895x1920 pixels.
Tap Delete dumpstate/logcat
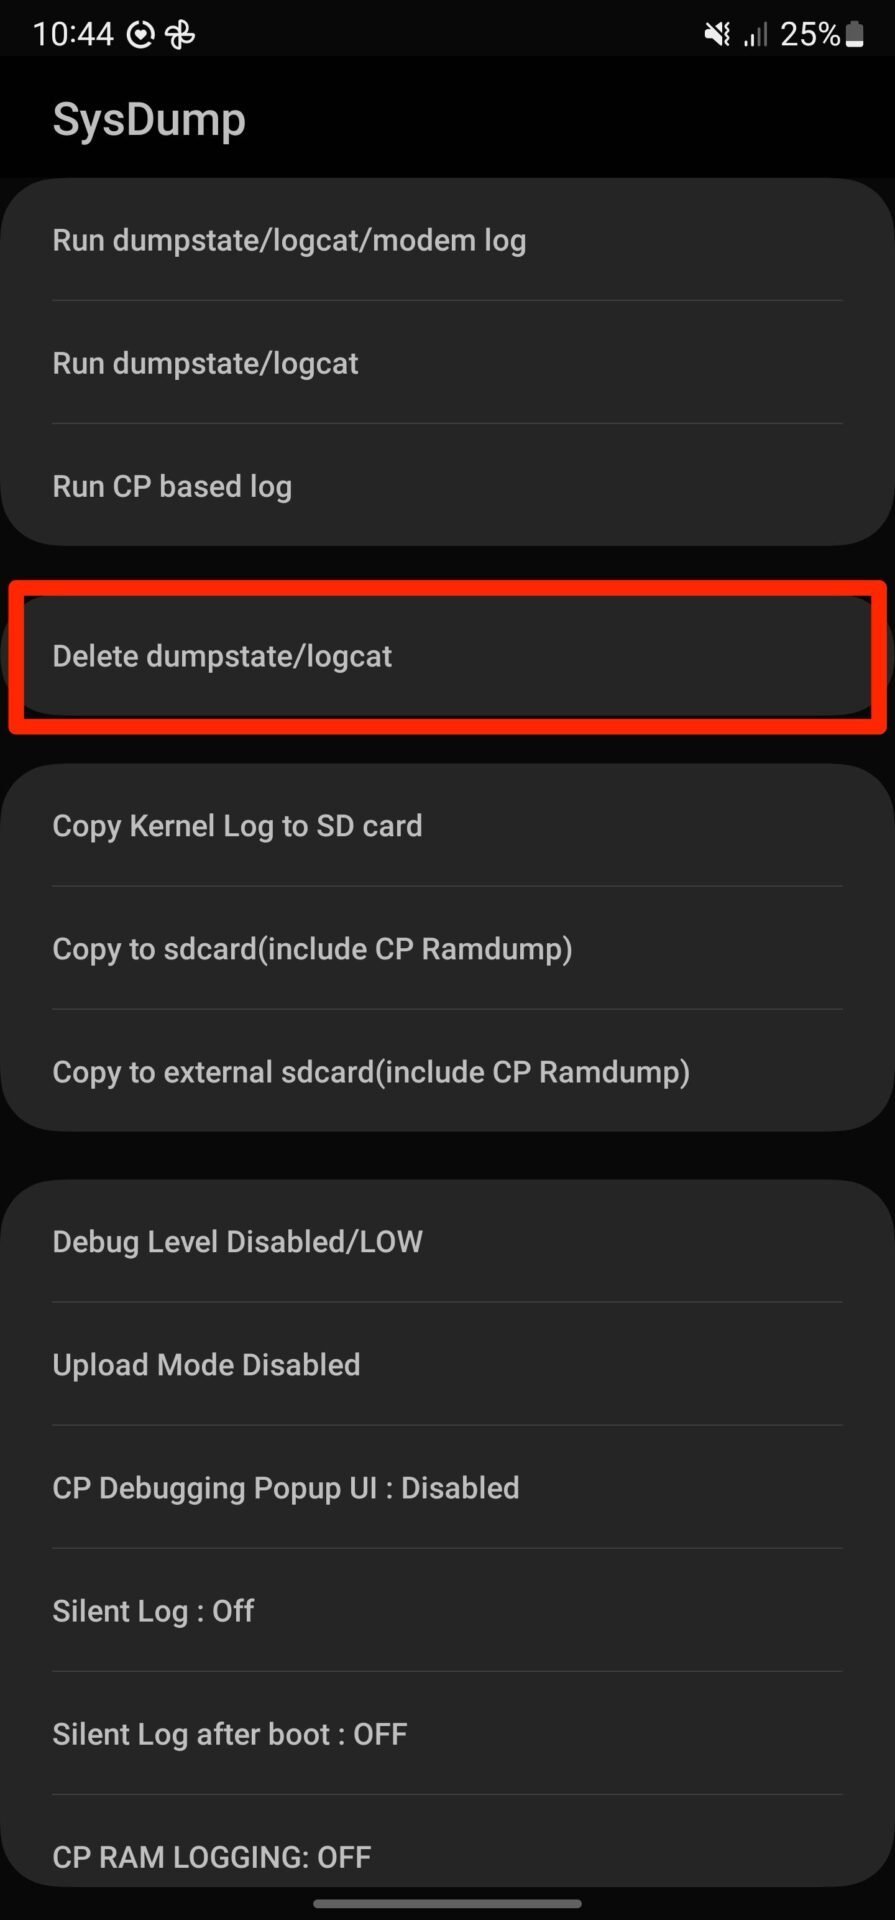point(447,656)
